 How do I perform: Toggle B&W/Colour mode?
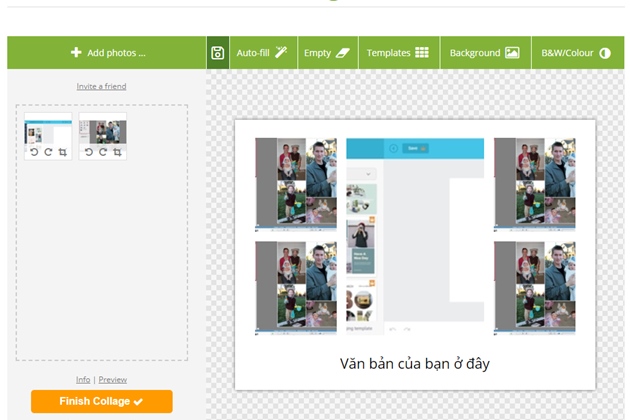pyautogui.click(x=575, y=53)
